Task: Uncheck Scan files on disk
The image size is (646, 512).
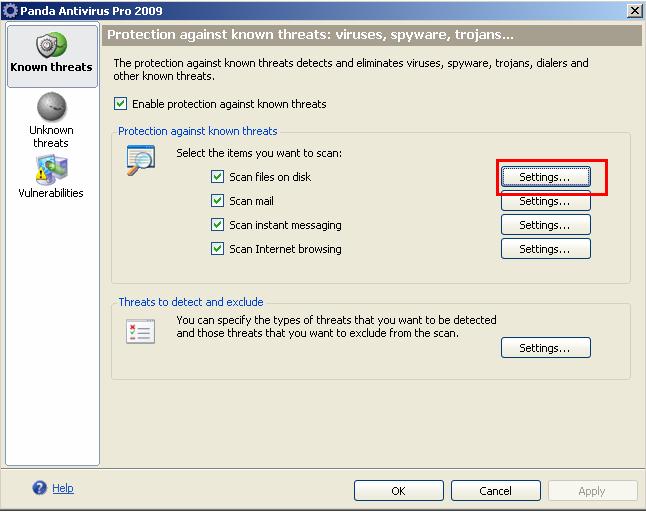Action: 218,177
